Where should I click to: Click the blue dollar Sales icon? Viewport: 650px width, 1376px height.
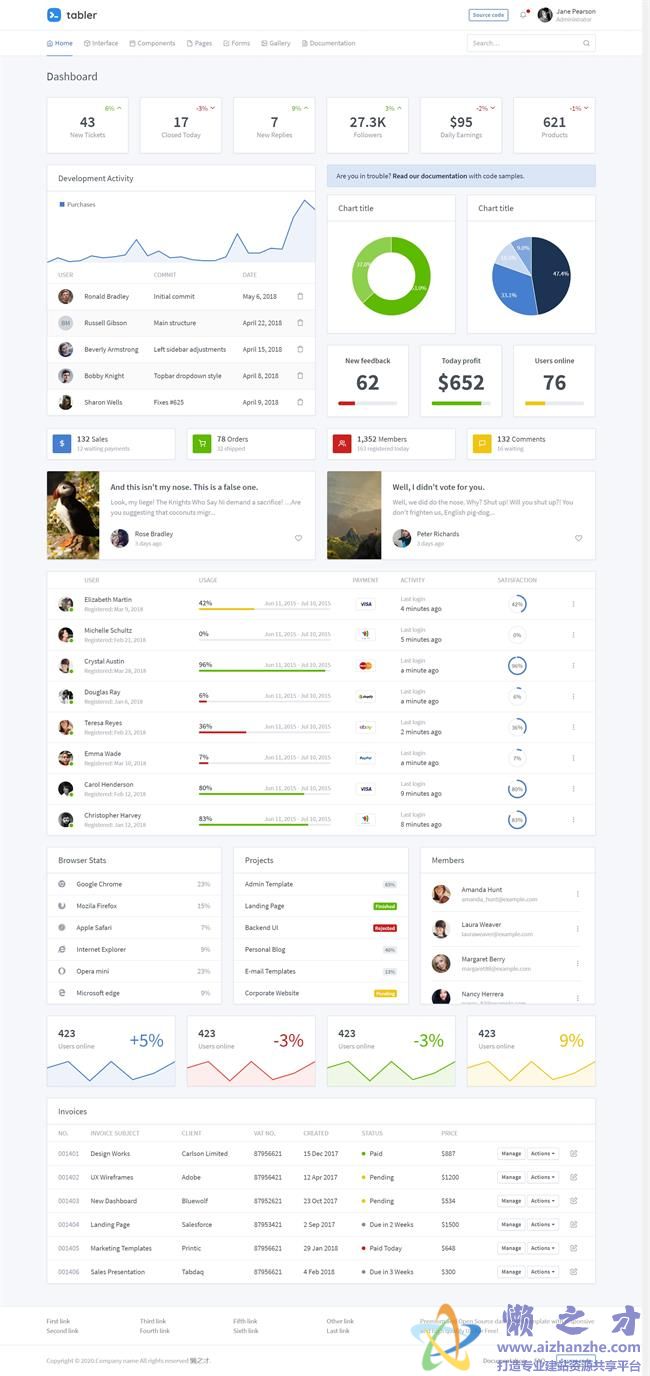(x=62, y=443)
